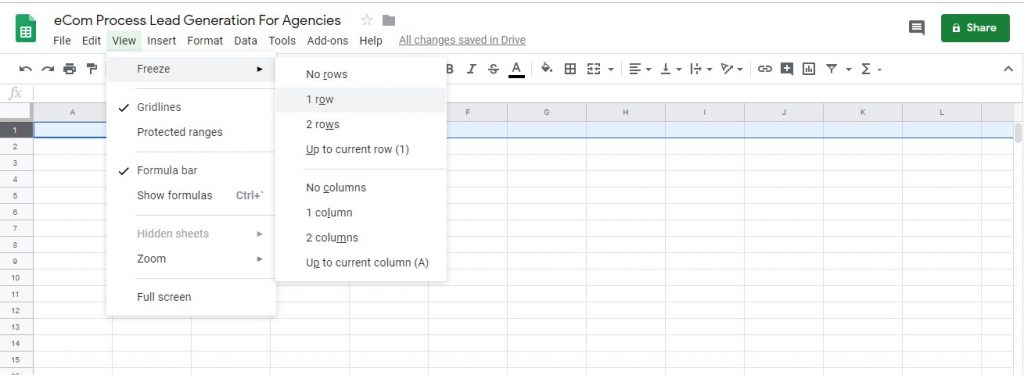Choose Up to current row (1)
Viewport: 1024px width, 375px height.
pos(361,150)
